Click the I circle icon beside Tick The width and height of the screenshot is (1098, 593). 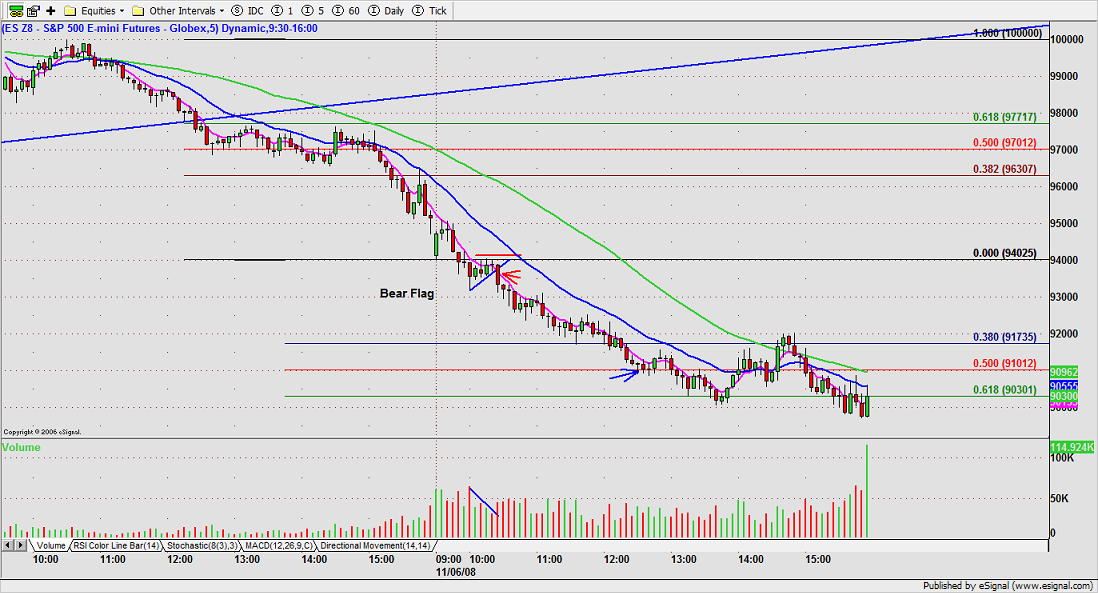pos(419,11)
